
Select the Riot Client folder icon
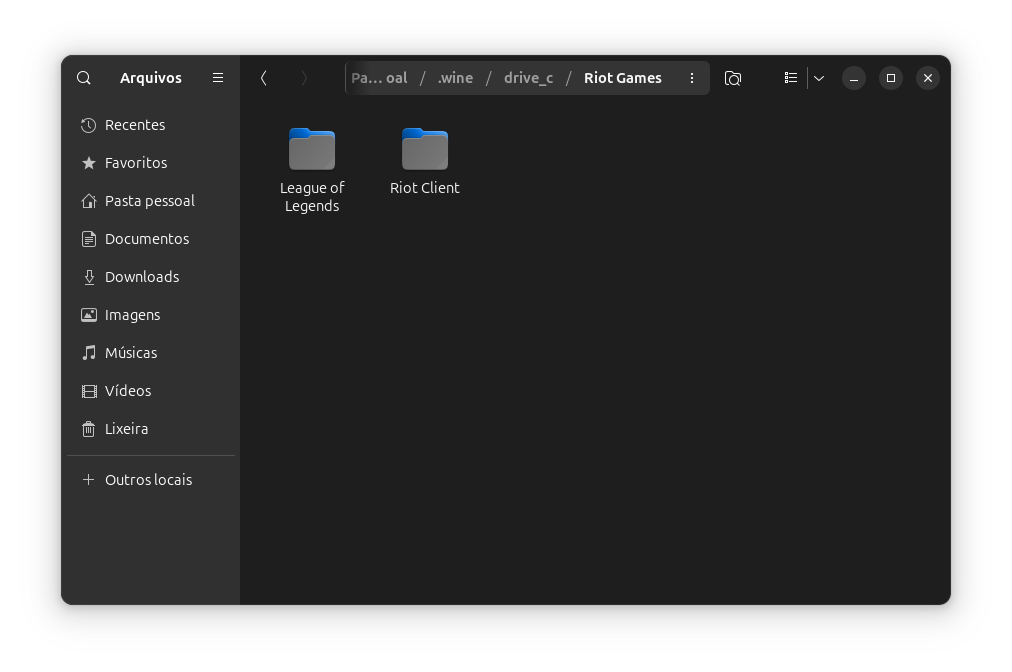pos(425,149)
